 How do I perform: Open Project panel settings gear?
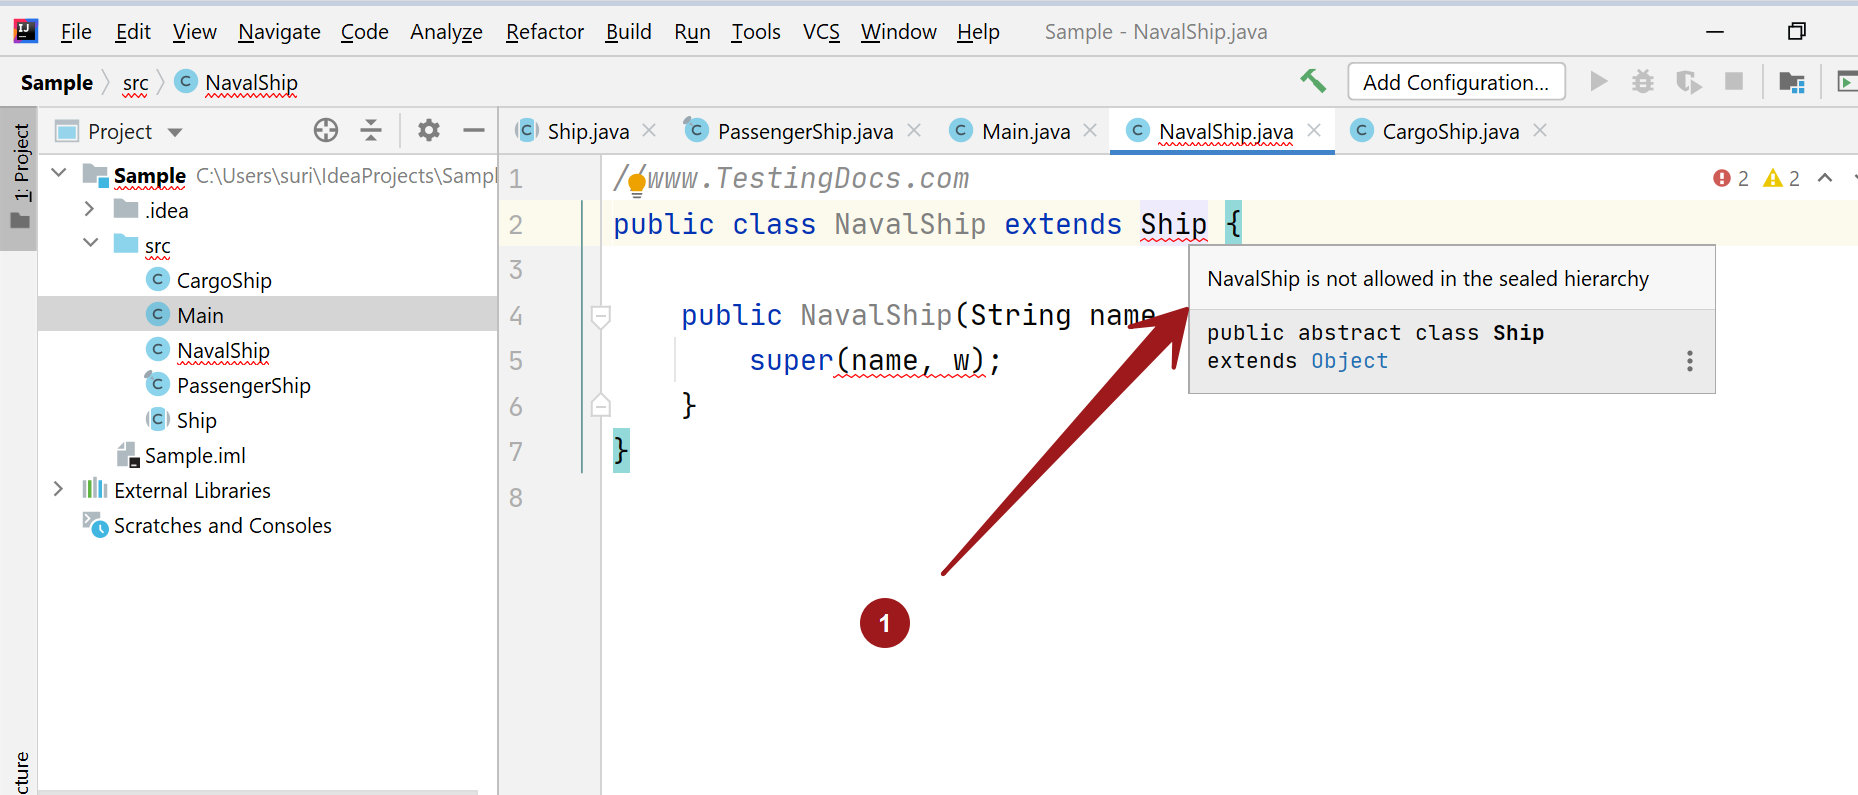coord(429,130)
